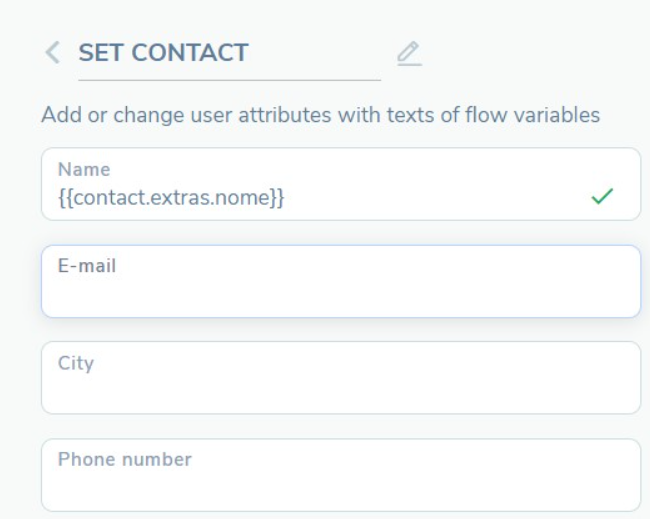Click the empty area below the E-mail label
This screenshot has width=650, height=519.
[x=340, y=296]
